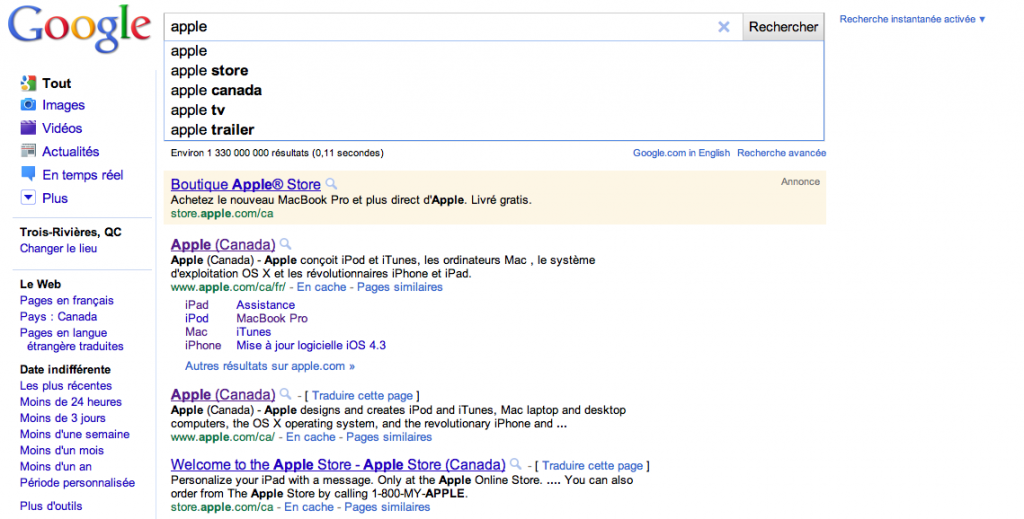Expand the Plus dropdown in sidebar
The height and width of the screenshot is (519, 1024).
pyautogui.click(x=28, y=198)
